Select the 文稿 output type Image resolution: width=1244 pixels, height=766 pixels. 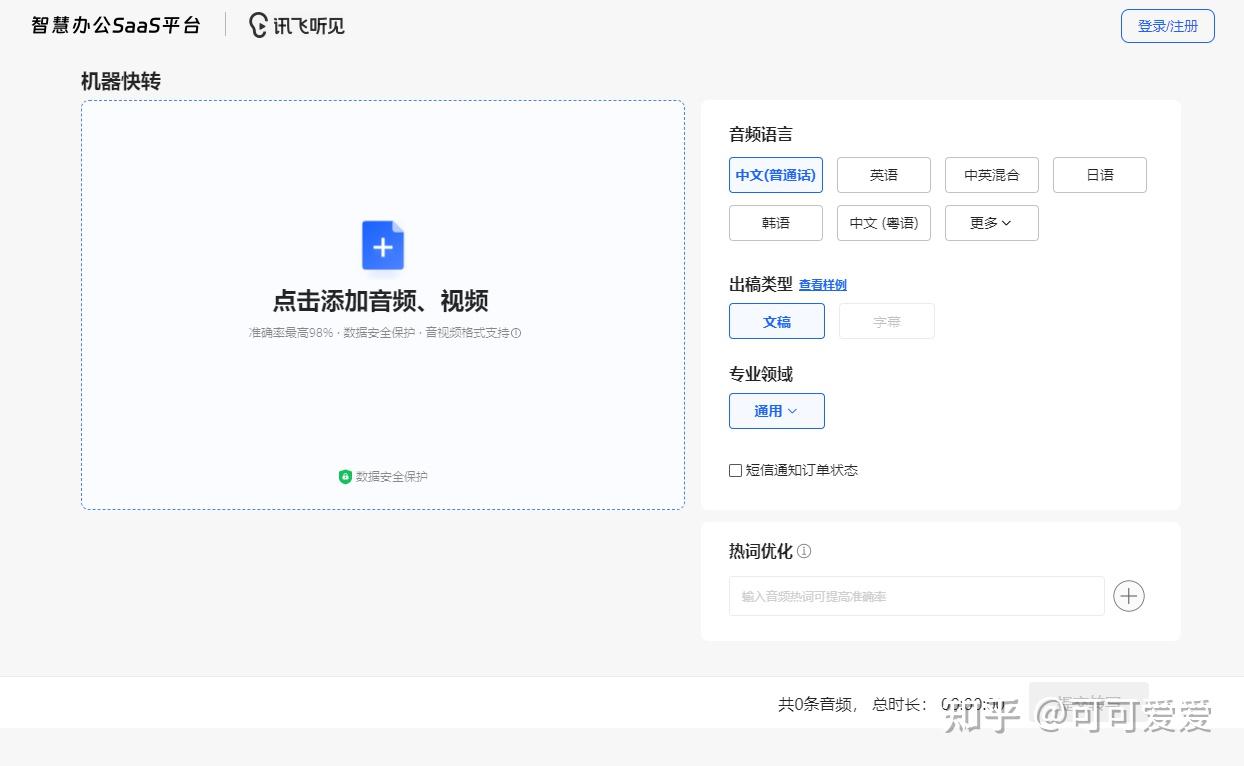[x=777, y=321]
